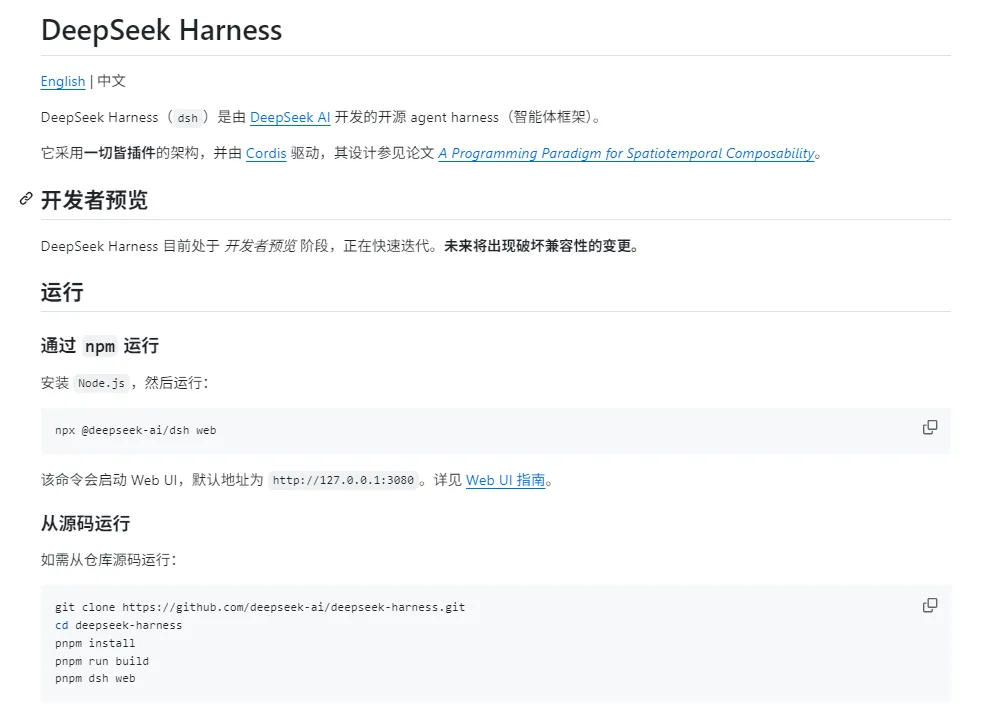Viewport: 1003px width, 724px height.
Task: Click the DeepSeek Harness main heading
Action: (161, 30)
